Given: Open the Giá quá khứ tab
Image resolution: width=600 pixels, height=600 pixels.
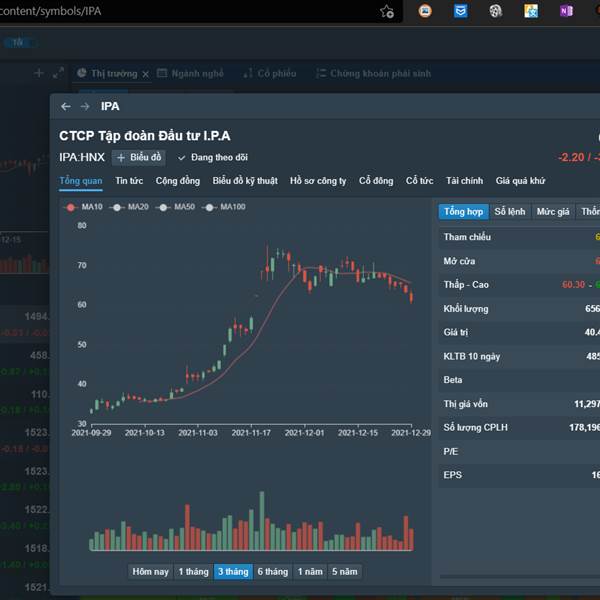Looking at the screenshot, I should (x=520, y=181).
